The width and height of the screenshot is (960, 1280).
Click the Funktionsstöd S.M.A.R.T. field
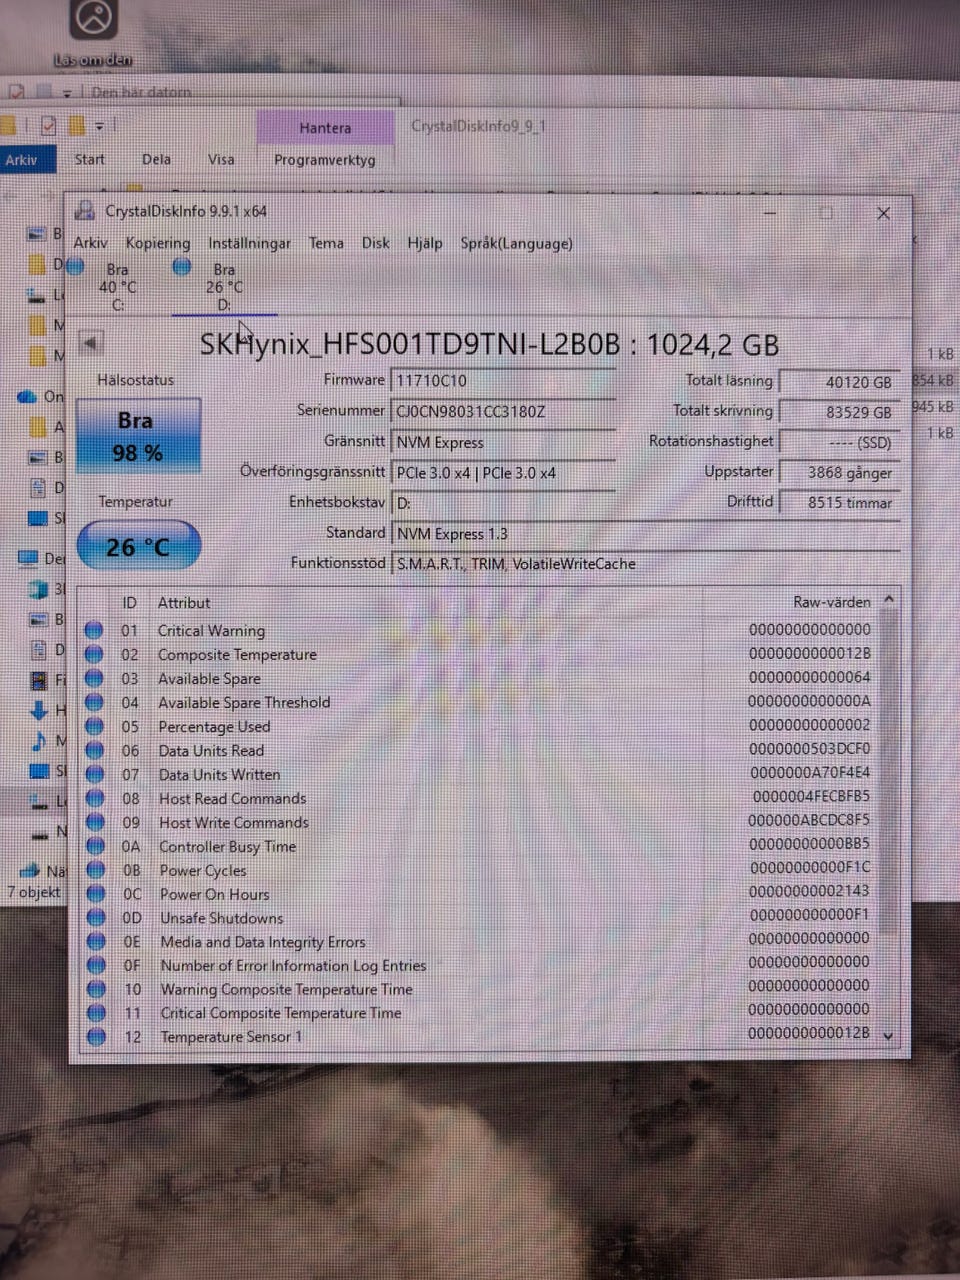(645, 564)
